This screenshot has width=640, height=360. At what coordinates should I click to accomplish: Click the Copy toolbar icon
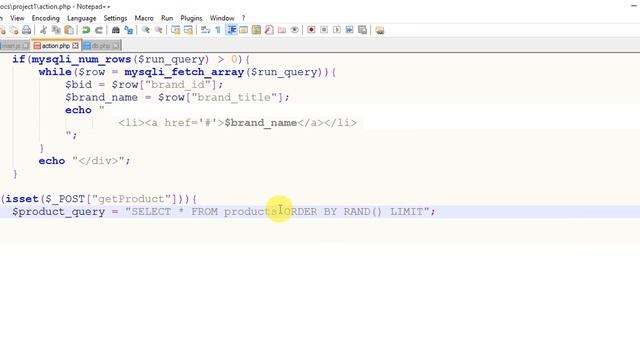click(56, 30)
